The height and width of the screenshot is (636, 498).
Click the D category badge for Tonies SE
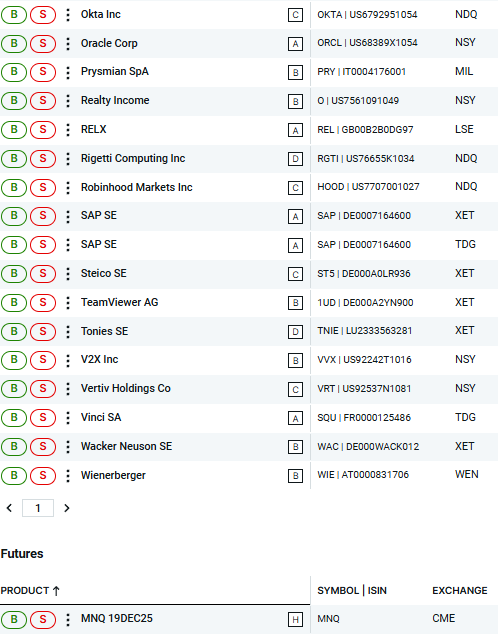tap(295, 332)
